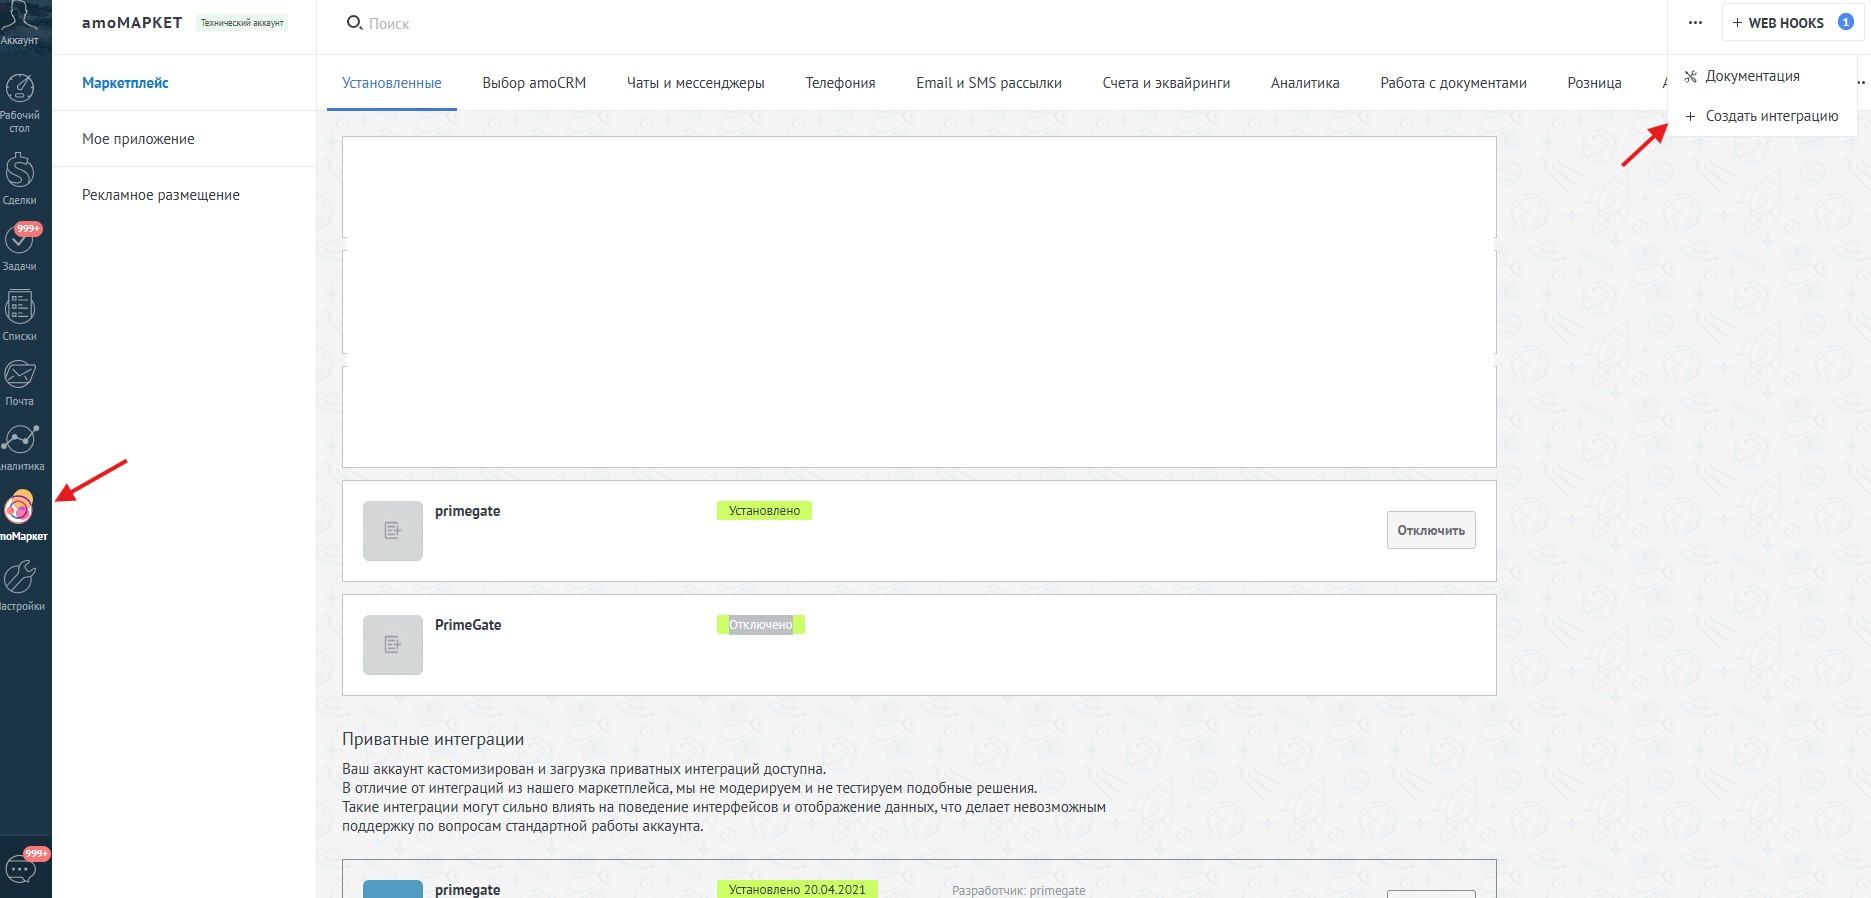Open Рекламное размещение in left panel
This screenshot has height=898, width=1871.
click(161, 195)
